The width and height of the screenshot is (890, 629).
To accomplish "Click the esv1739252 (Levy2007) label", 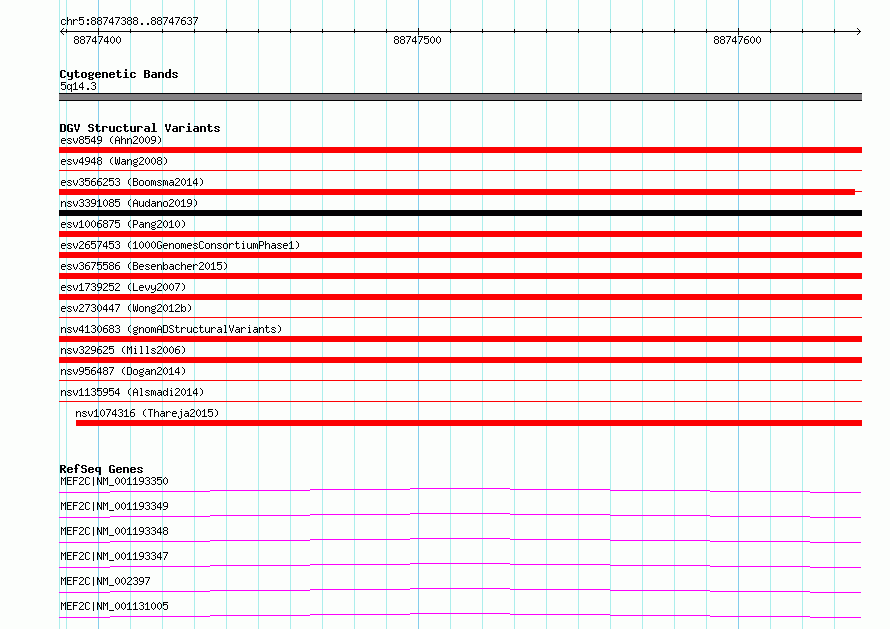I will tap(123, 287).
